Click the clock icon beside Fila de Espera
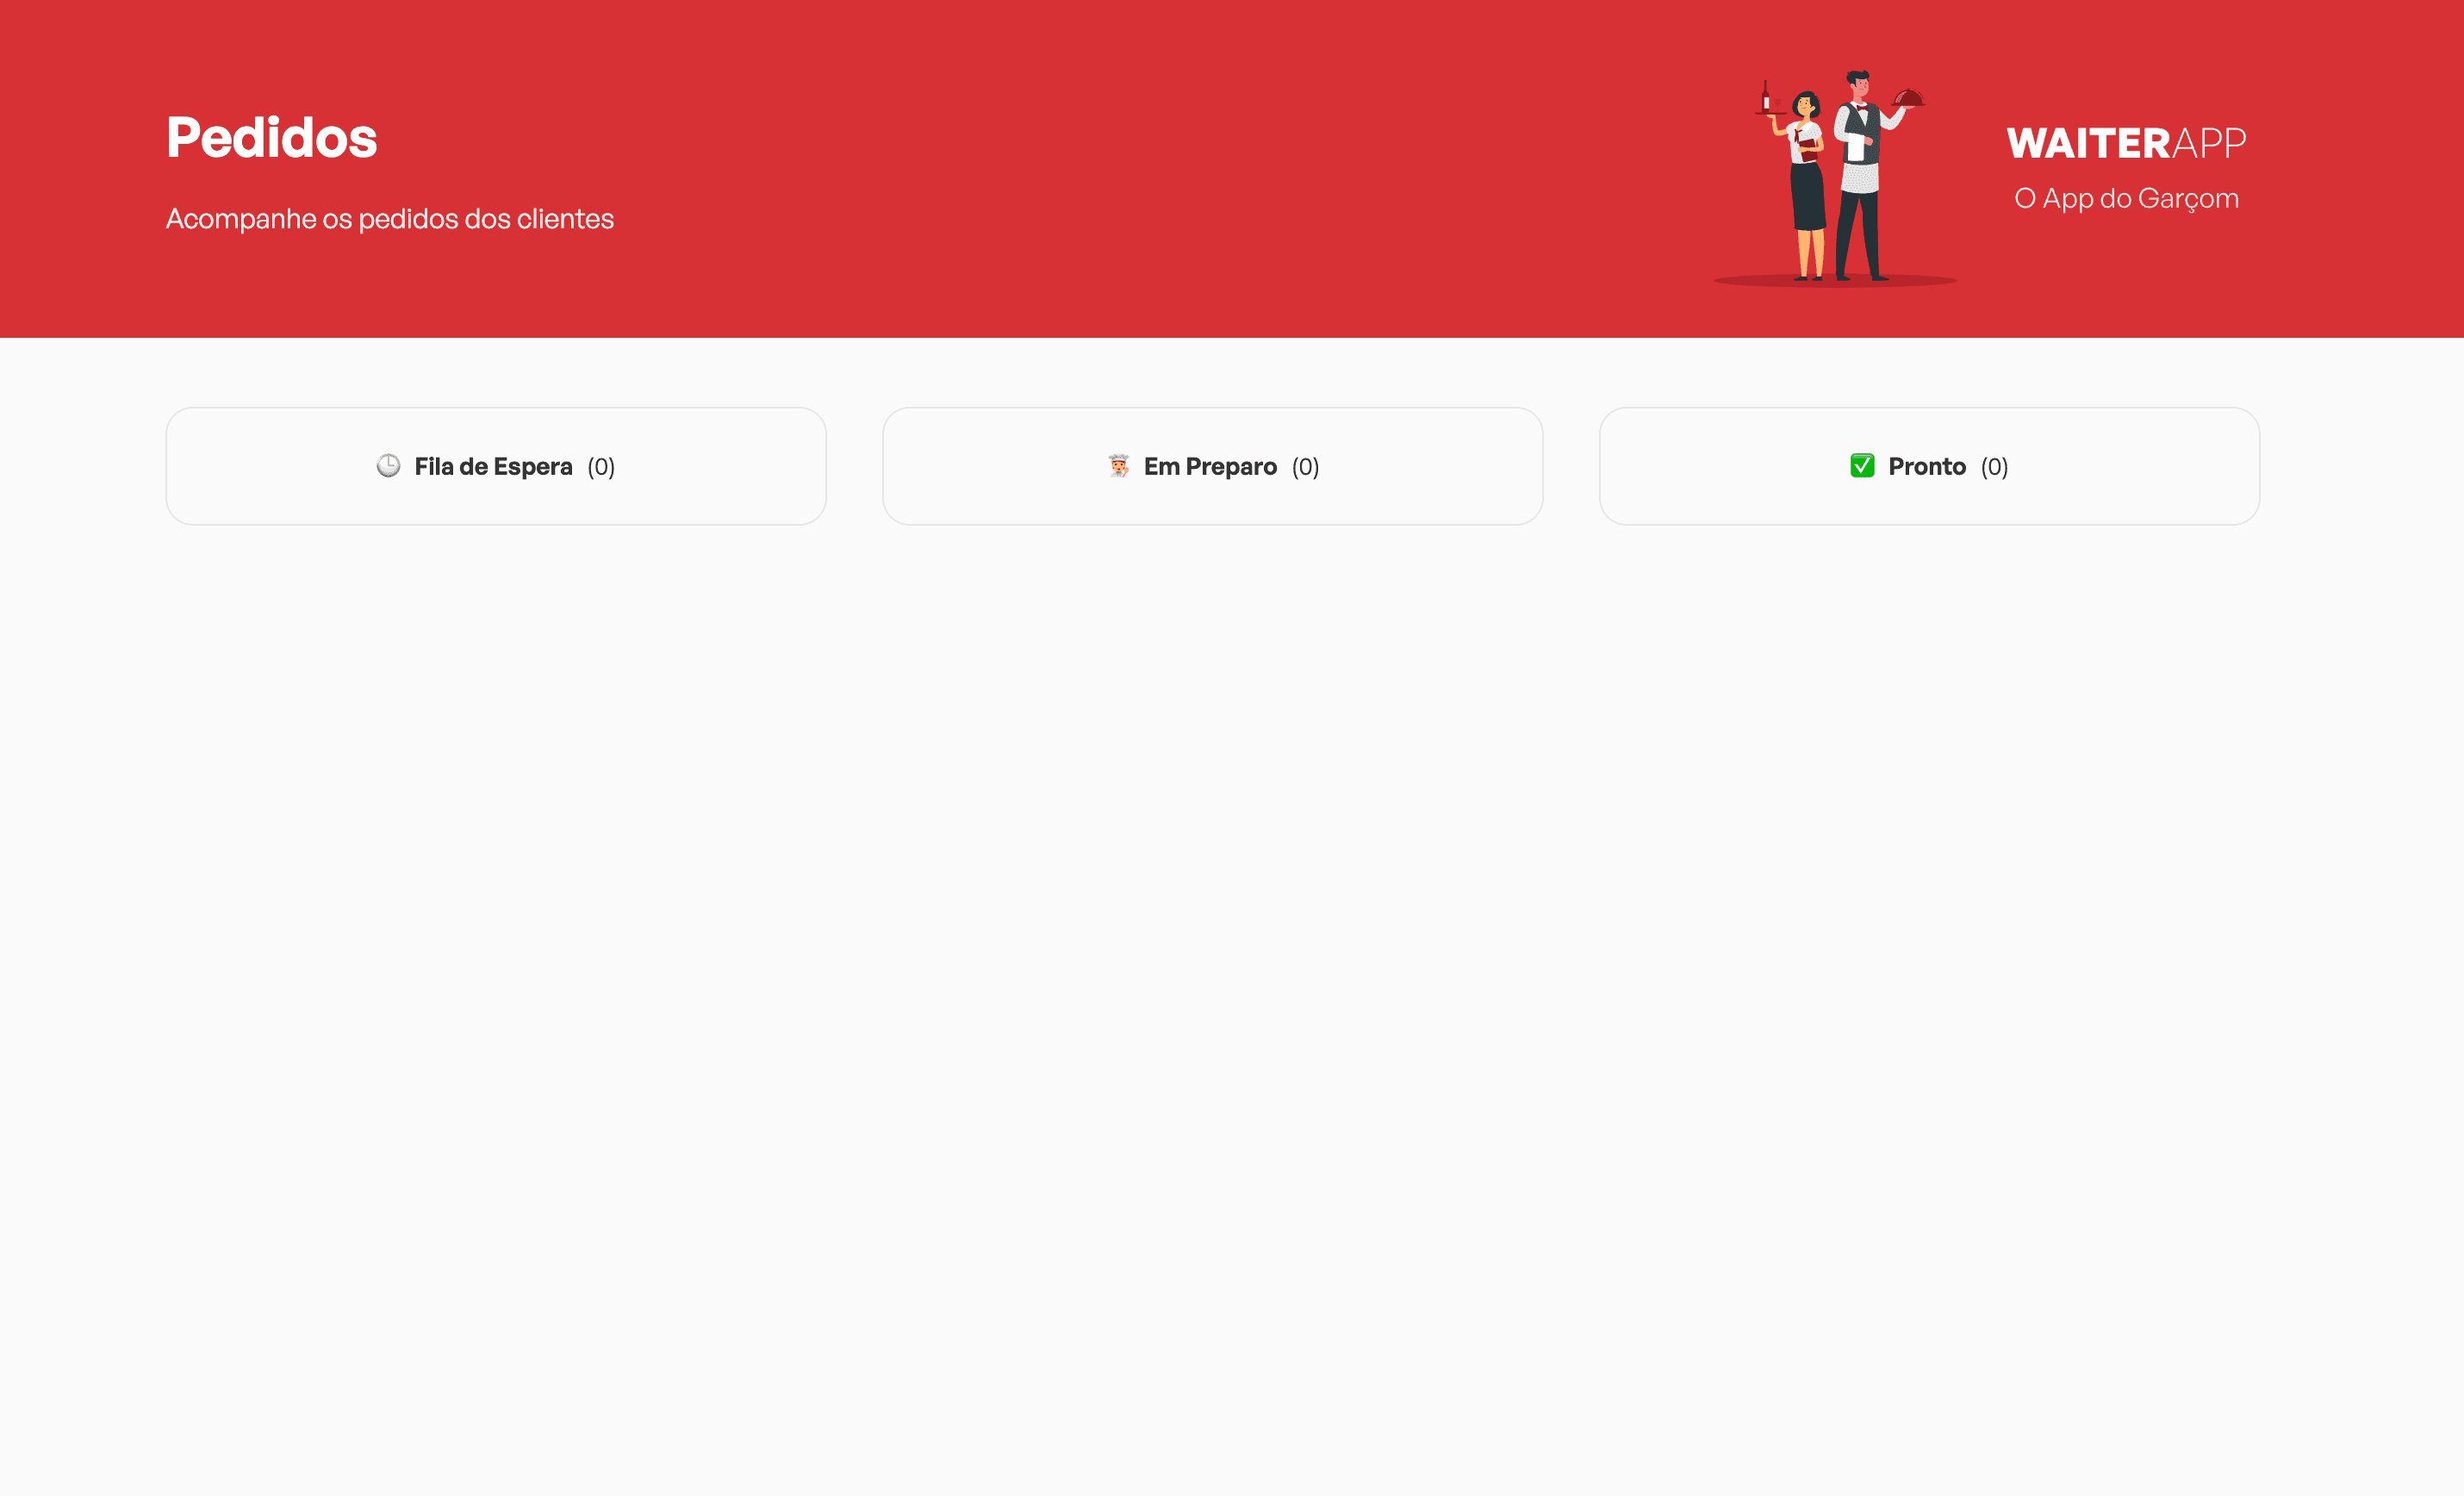 [x=388, y=466]
